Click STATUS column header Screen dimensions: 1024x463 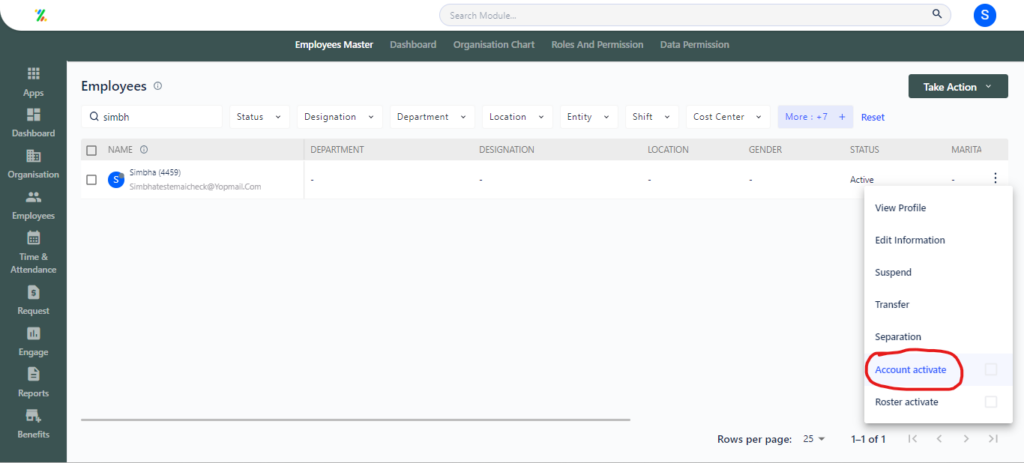[x=864, y=150]
